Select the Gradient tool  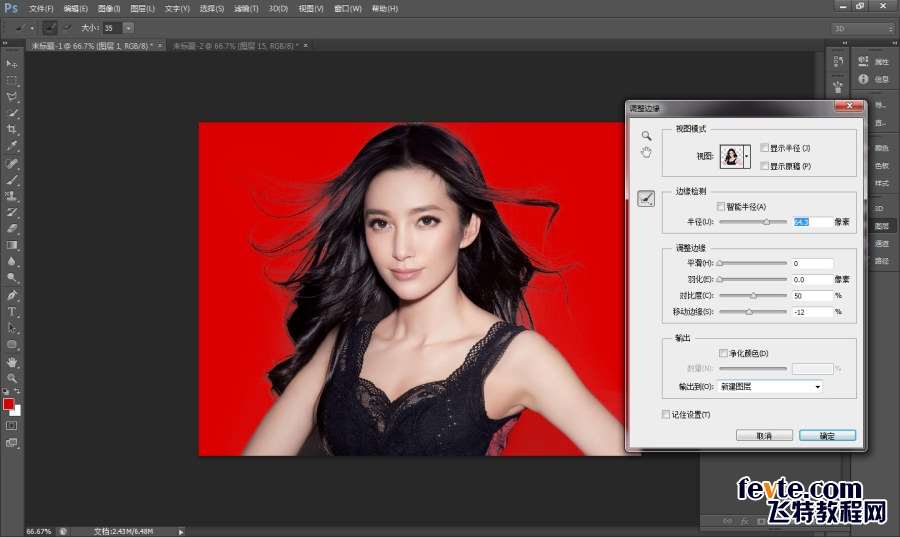point(11,245)
